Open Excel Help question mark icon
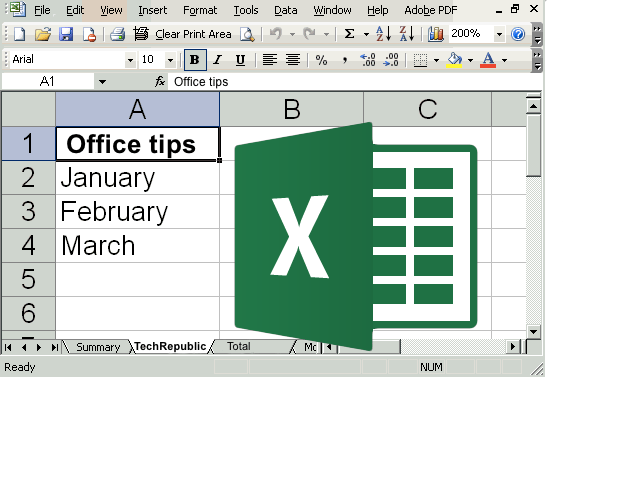Image resolution: width=620 pixels, height=485 pixels. click(518, 34)
